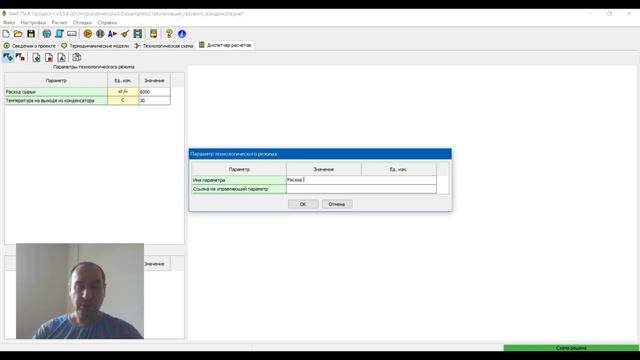
Task: Open the Расчет menu
Action: [x=60, y=22]
